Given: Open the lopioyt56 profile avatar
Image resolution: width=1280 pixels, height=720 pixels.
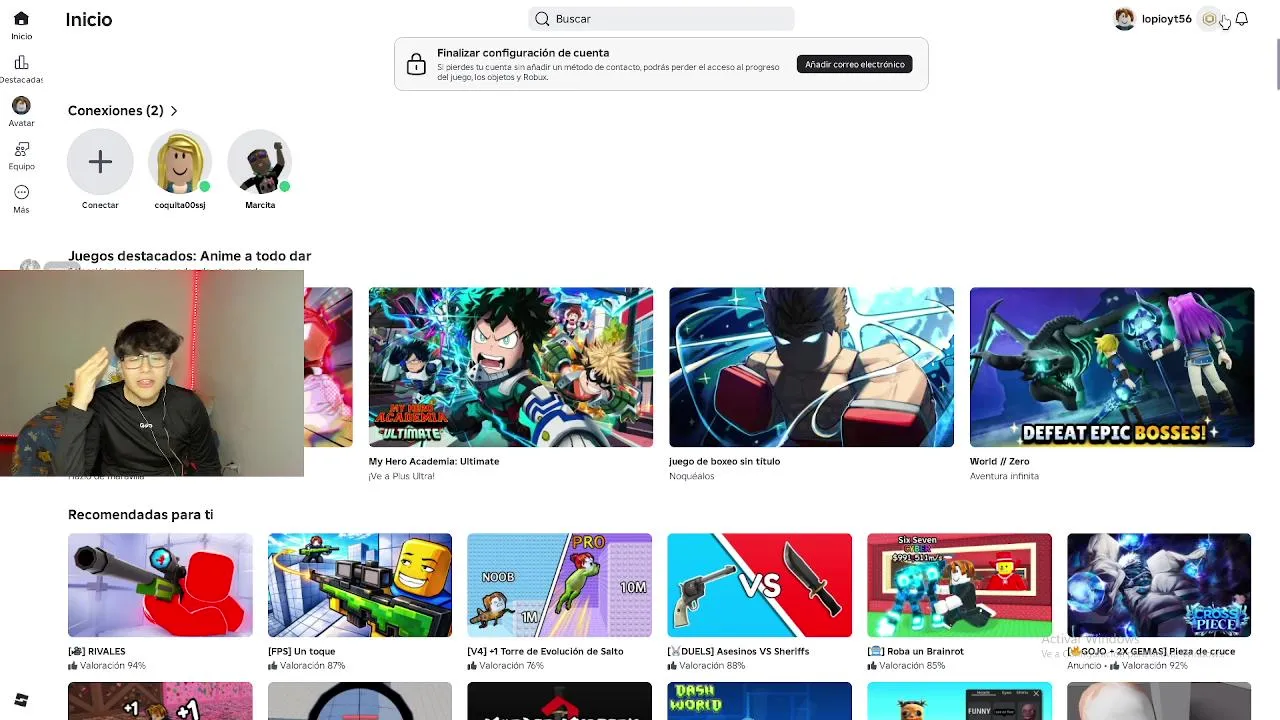Looking at the screenshot, I should point(1125,19).
